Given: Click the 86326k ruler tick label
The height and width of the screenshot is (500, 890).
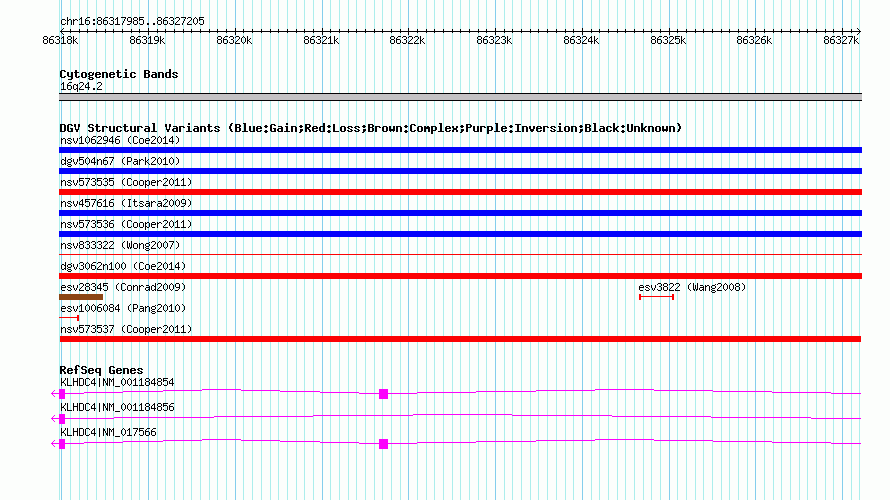Looking at the screenshot, I should [754, 40].
